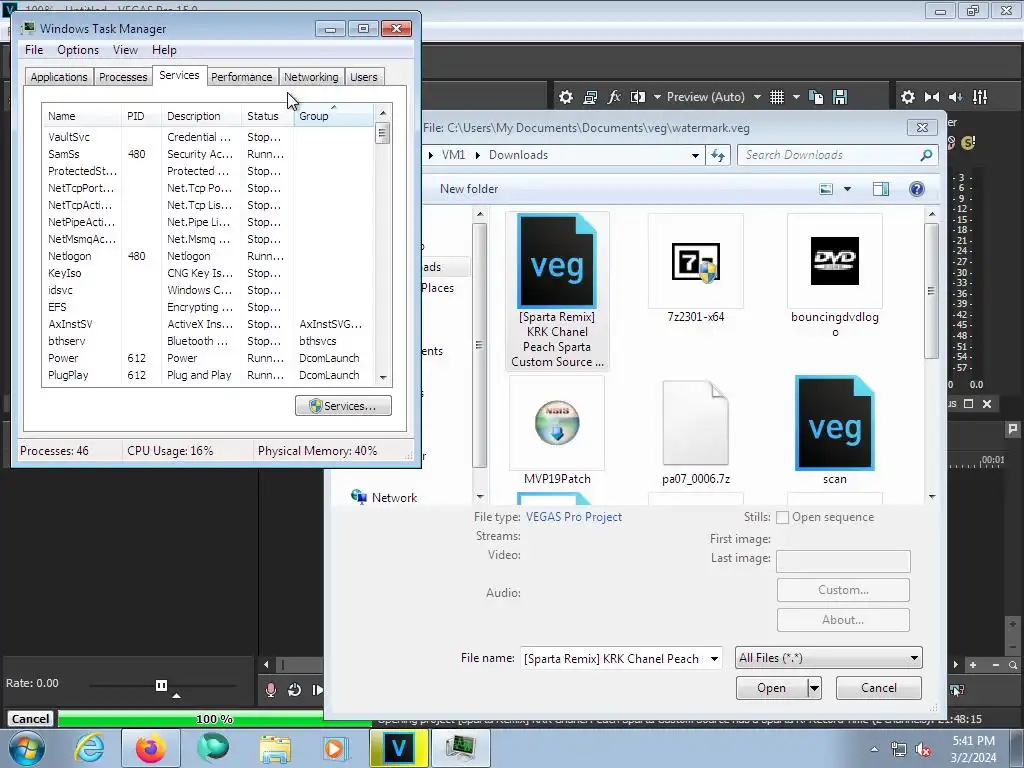Click timeline zoom-out minus icon
The width and height of the screenshot is (1024, 768).
tap(995, 665)
